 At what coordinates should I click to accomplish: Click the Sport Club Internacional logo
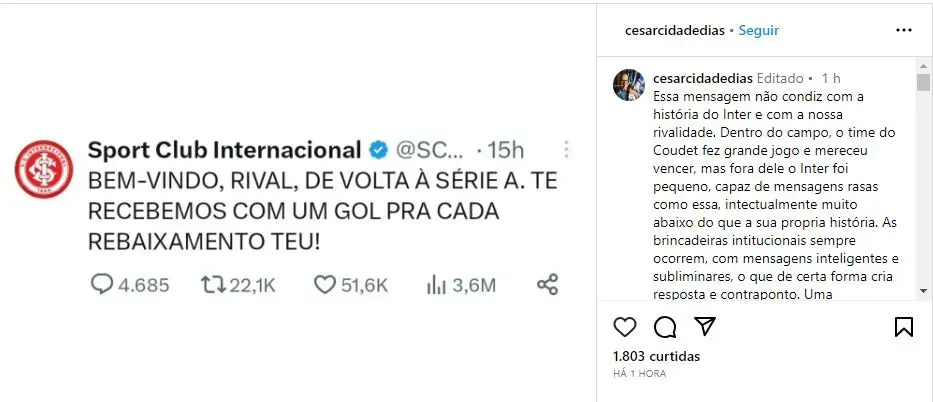(44, 167)
